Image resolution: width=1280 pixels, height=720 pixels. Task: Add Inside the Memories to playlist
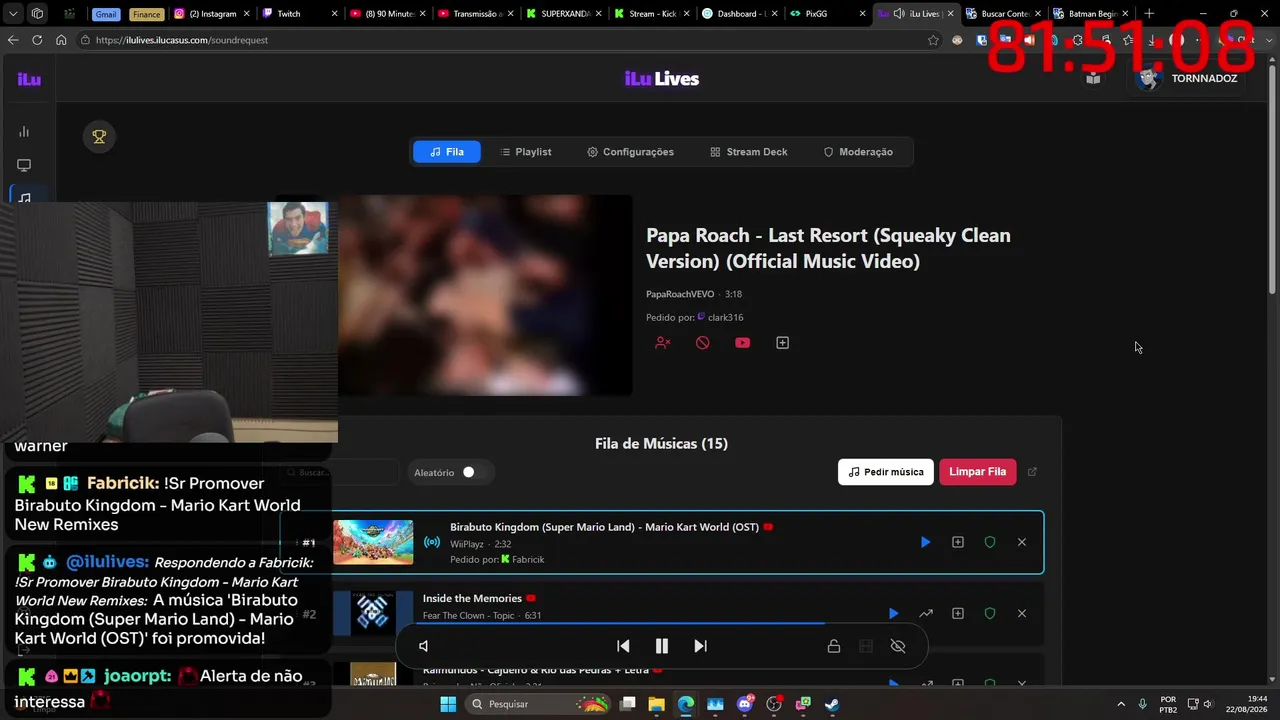(958, 613)
